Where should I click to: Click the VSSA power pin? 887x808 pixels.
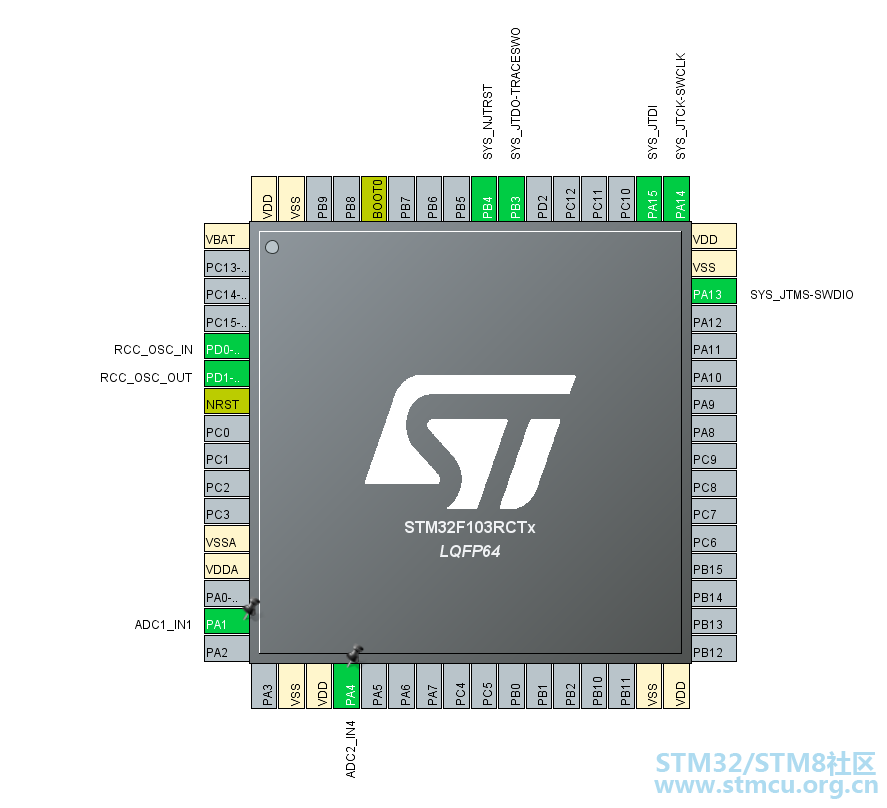tap(227, 539)
